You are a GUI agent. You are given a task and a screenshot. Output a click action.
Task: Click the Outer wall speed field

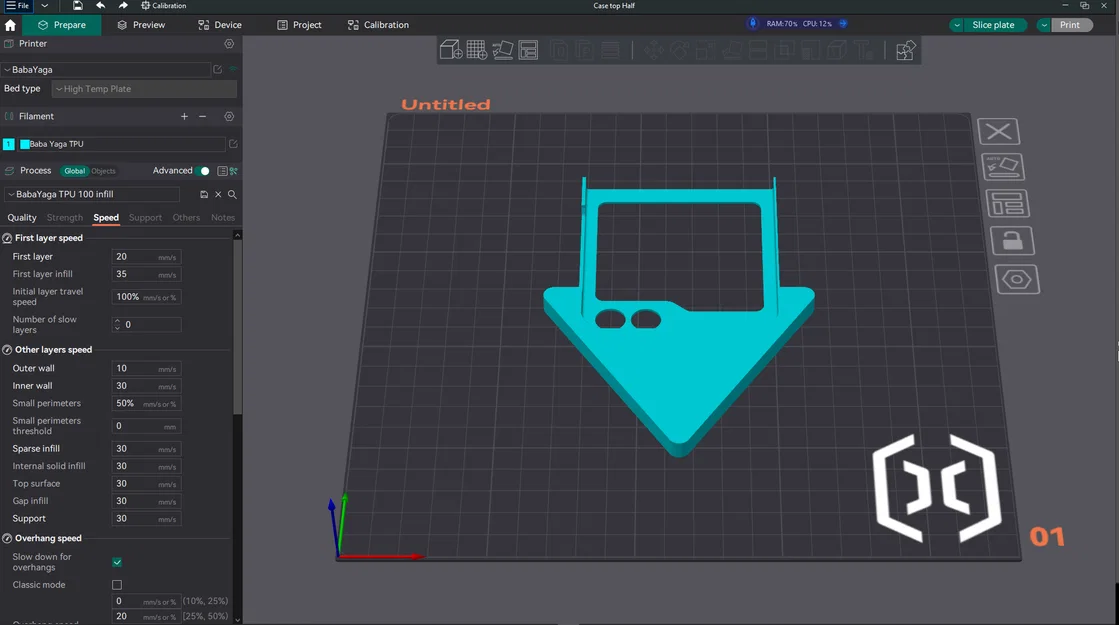coord(146,369)
